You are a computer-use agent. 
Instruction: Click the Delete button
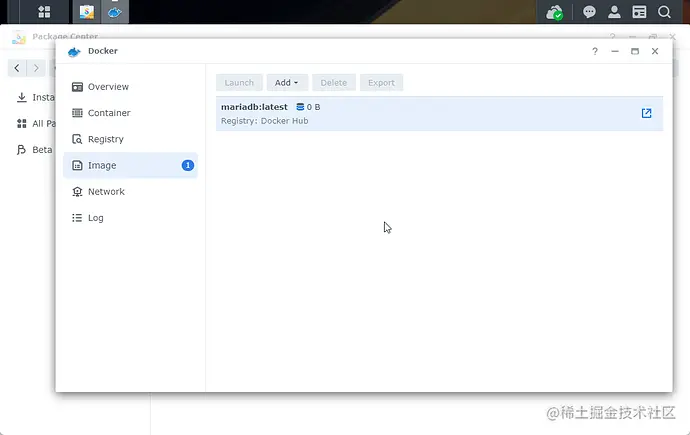(334, 83)
